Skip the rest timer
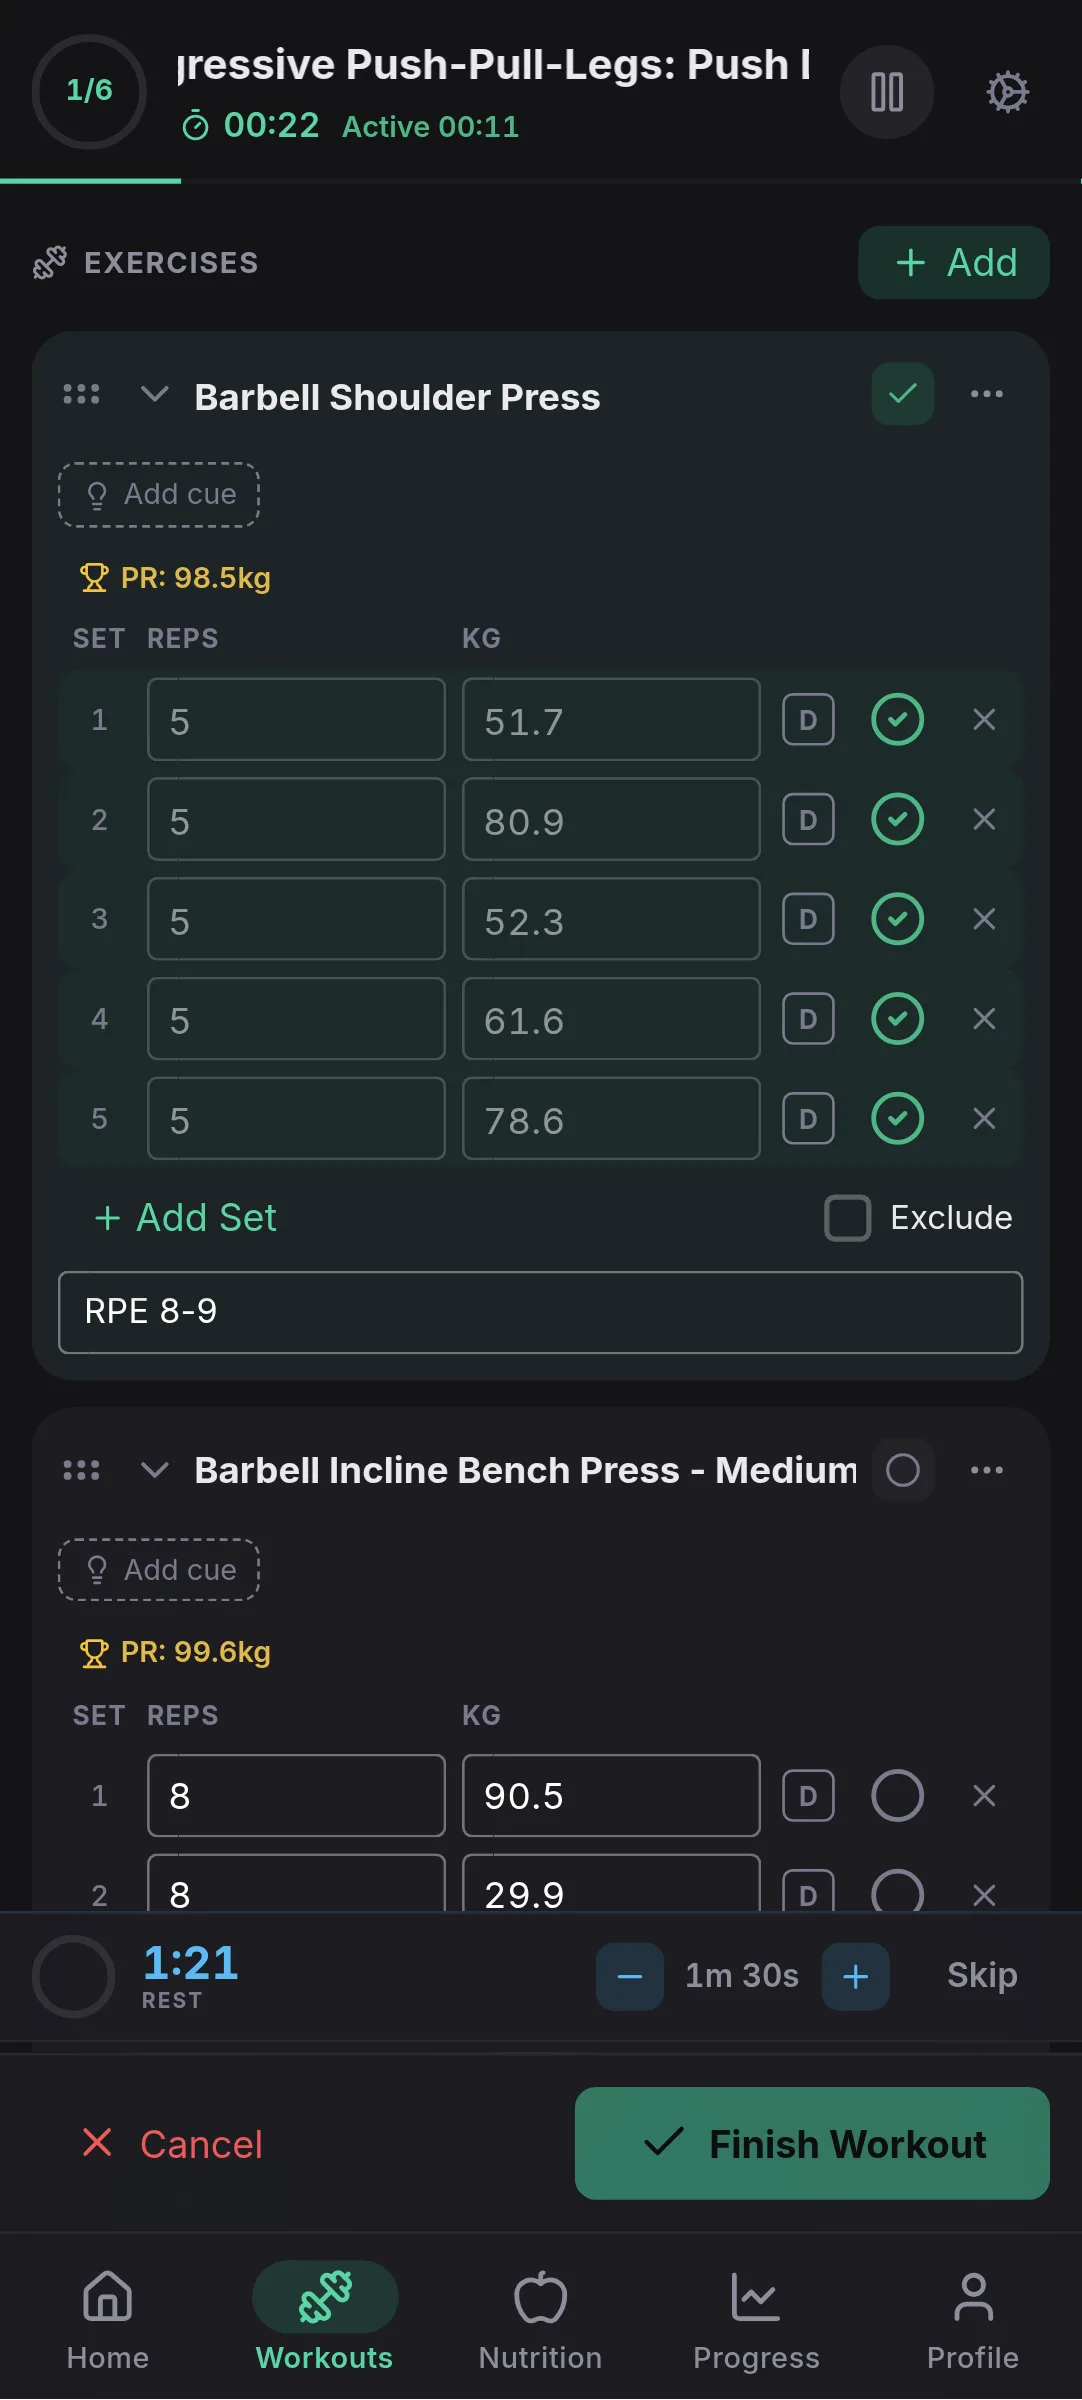 coord(980,1975)
